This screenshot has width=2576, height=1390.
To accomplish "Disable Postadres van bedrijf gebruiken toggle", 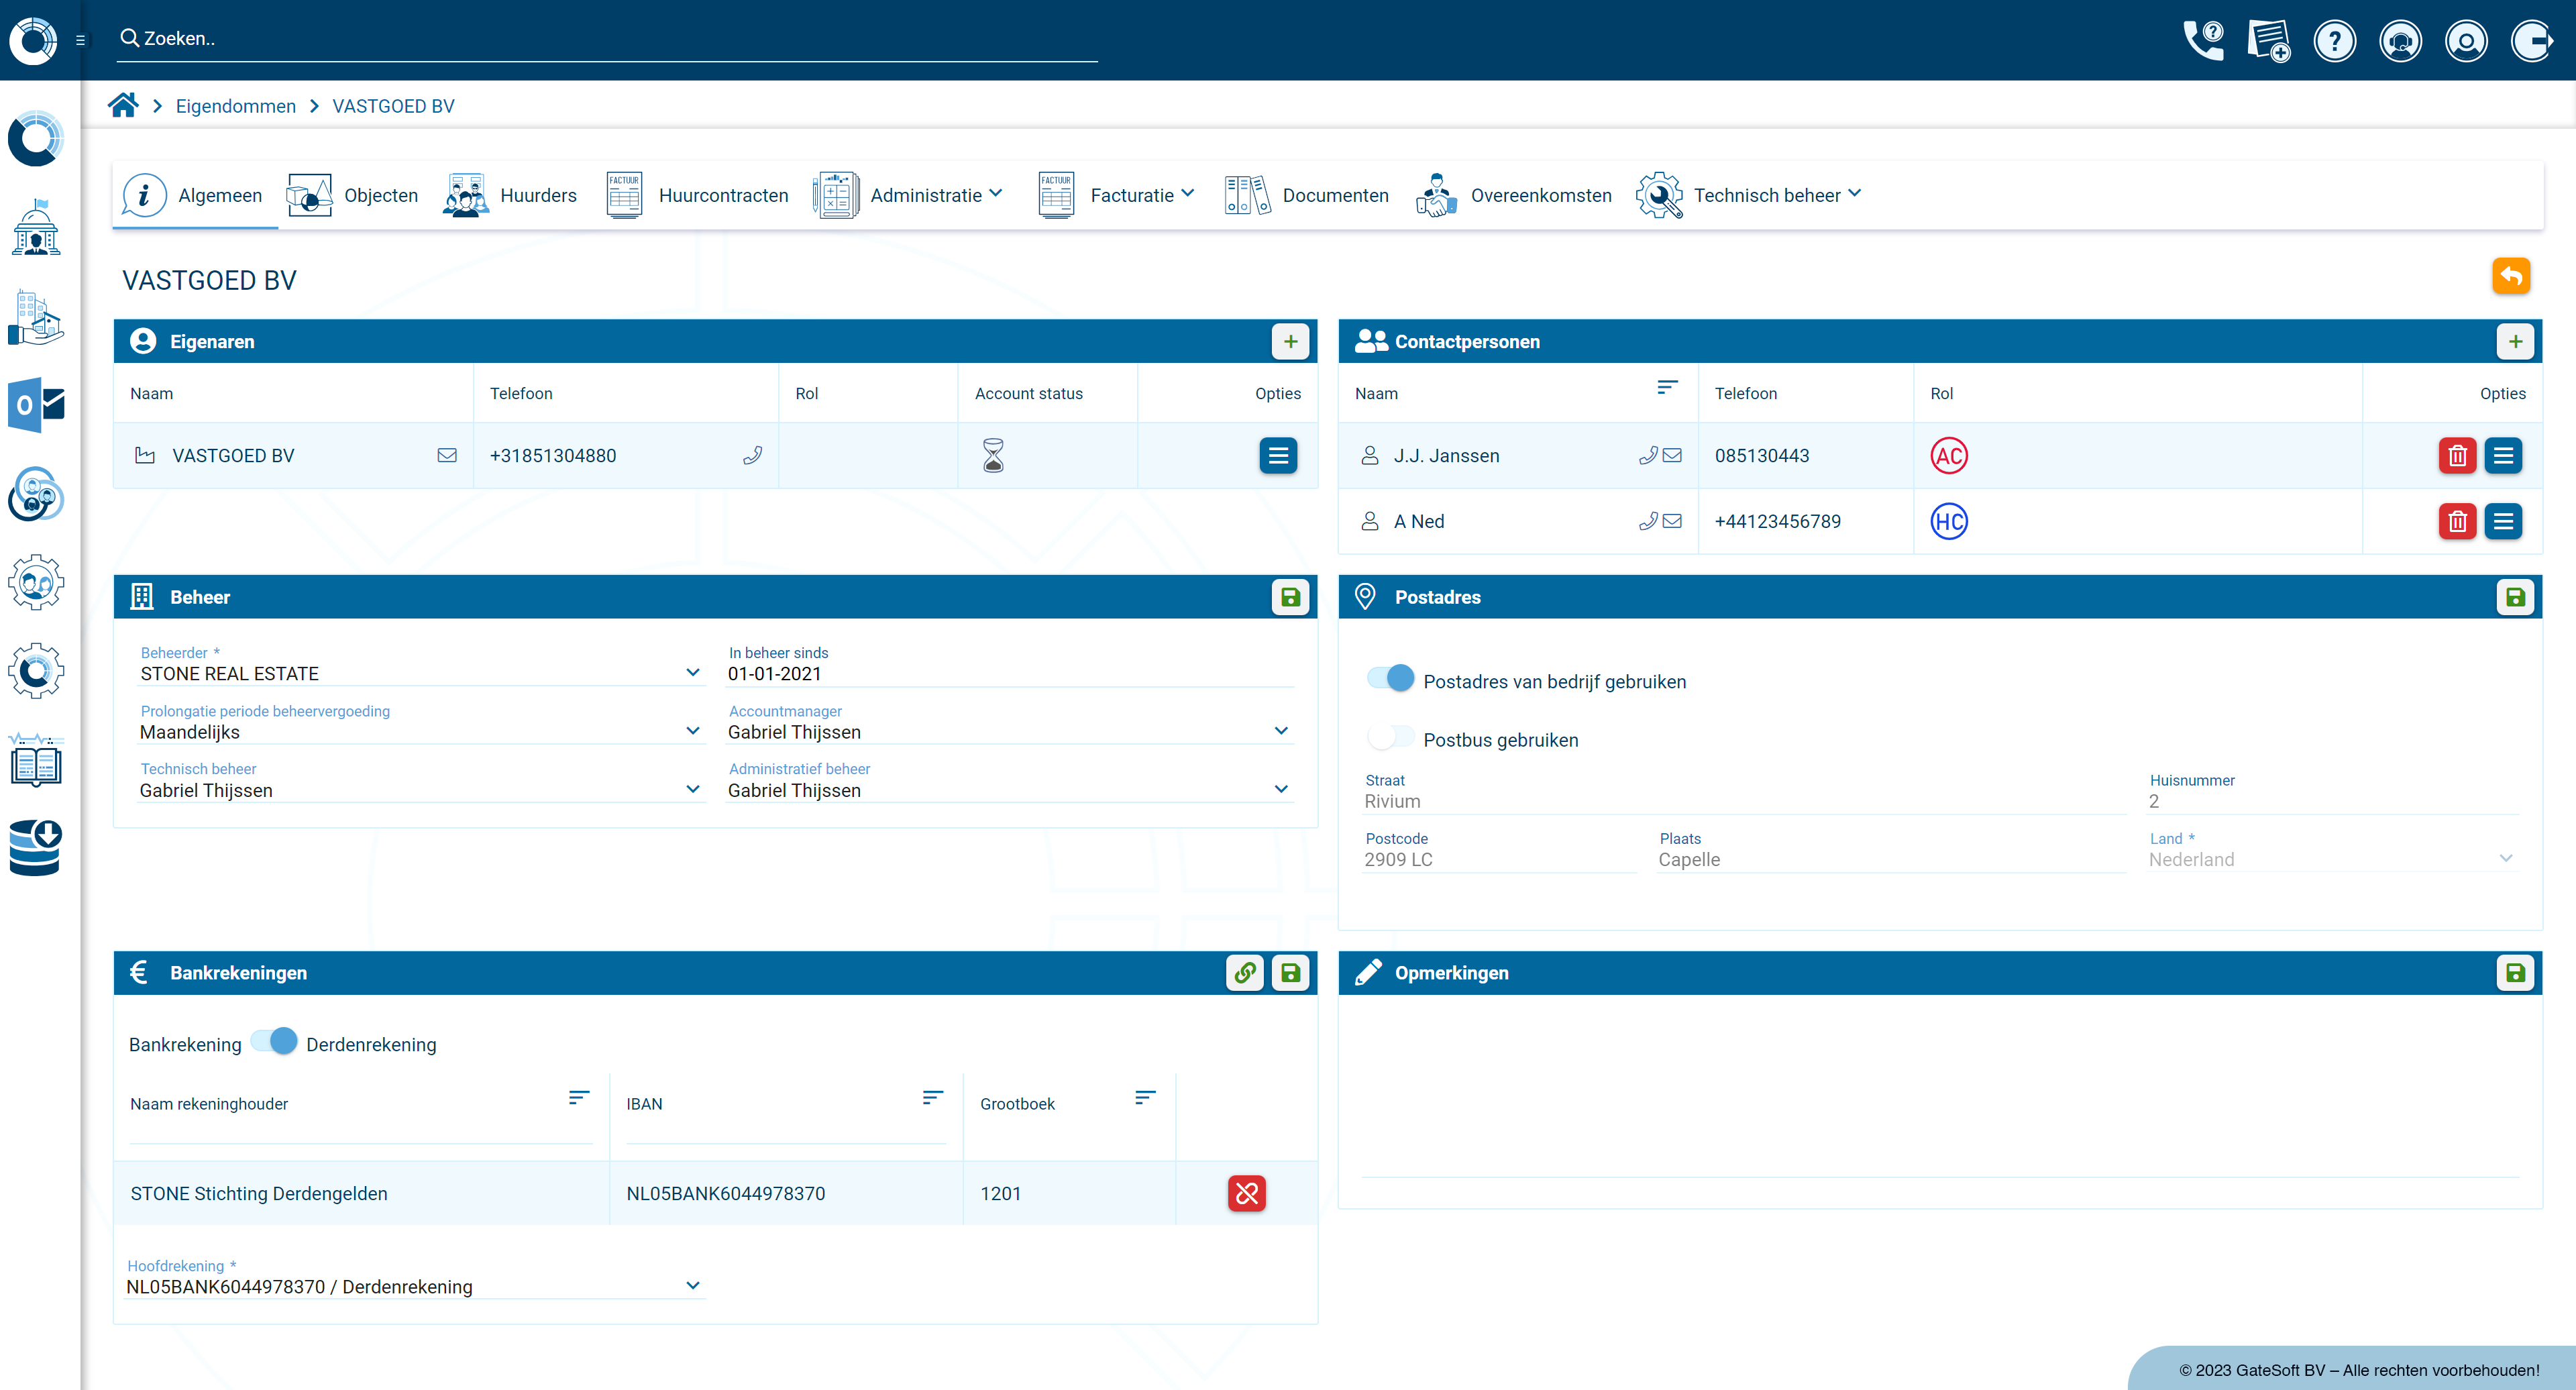I will click(x=1390, y=679).
